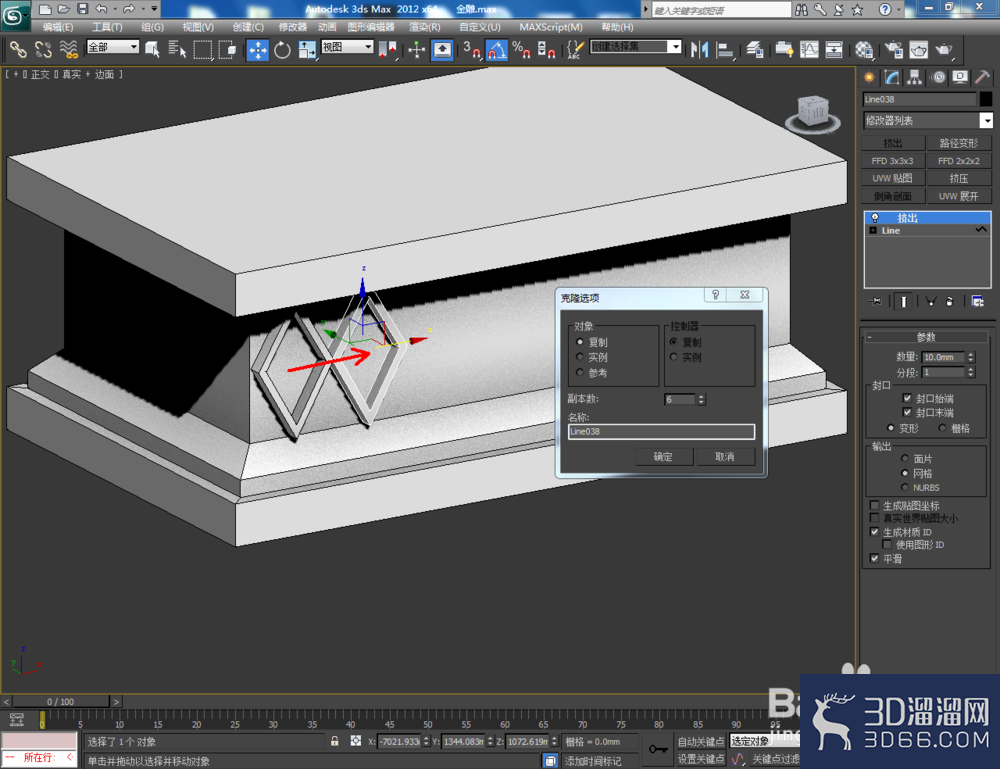The width and height of the screenshot is (1000, 769).
Task: Collapse the 参数 rollout
Action: pos(925,337)
